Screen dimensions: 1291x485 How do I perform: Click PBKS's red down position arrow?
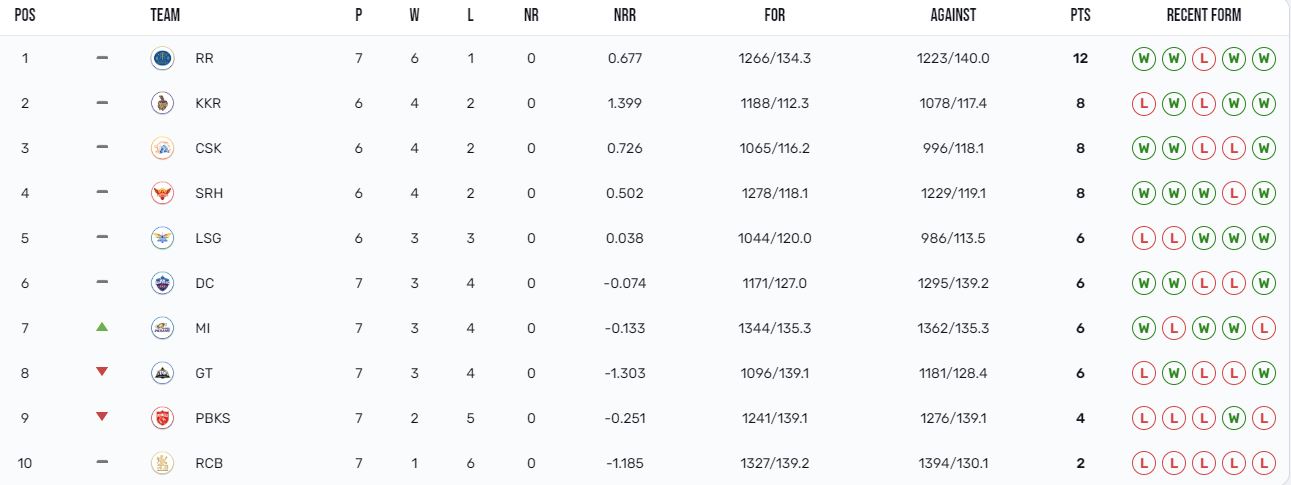102,417
